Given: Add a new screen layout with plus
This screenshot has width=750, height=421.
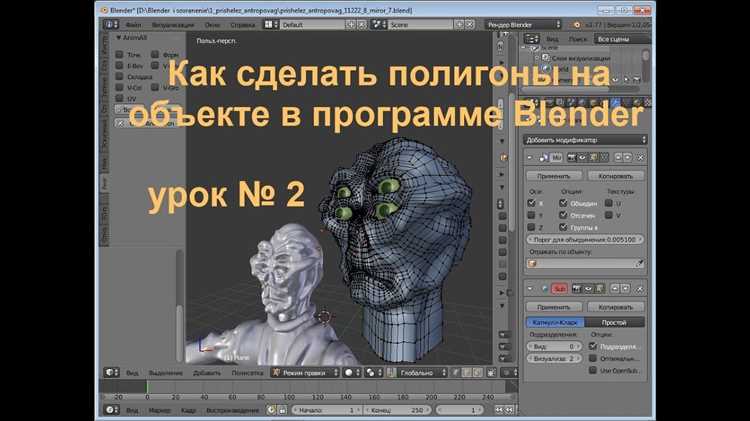Looking at the screenshot, I should click(351, 24).
